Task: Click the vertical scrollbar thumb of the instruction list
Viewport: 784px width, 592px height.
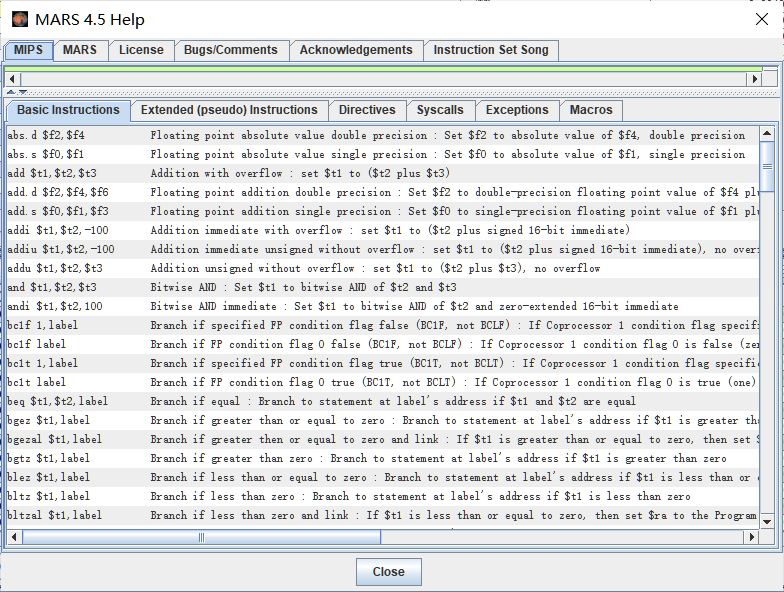Action: point(767,166)
